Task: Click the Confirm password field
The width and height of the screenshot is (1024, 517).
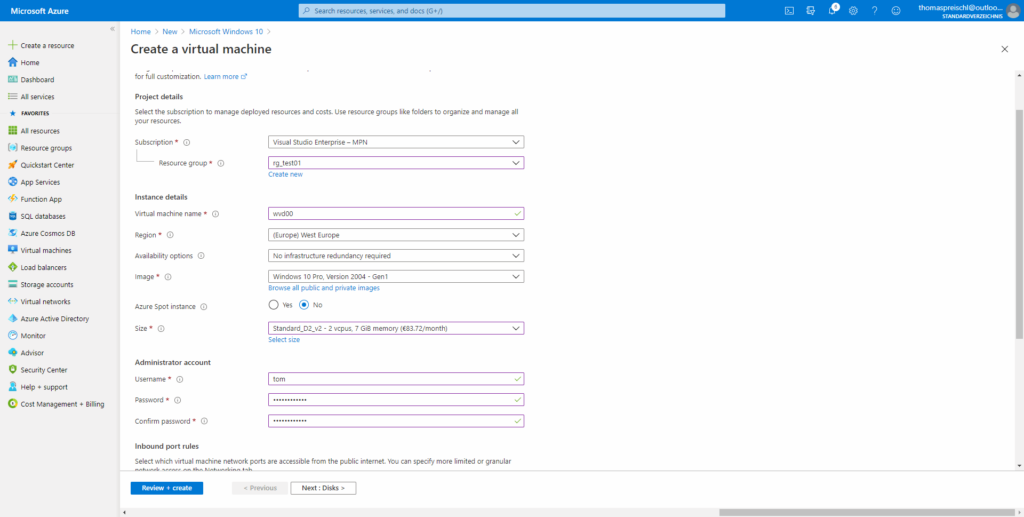Action: pyautogui.click(x=396, y=421)
